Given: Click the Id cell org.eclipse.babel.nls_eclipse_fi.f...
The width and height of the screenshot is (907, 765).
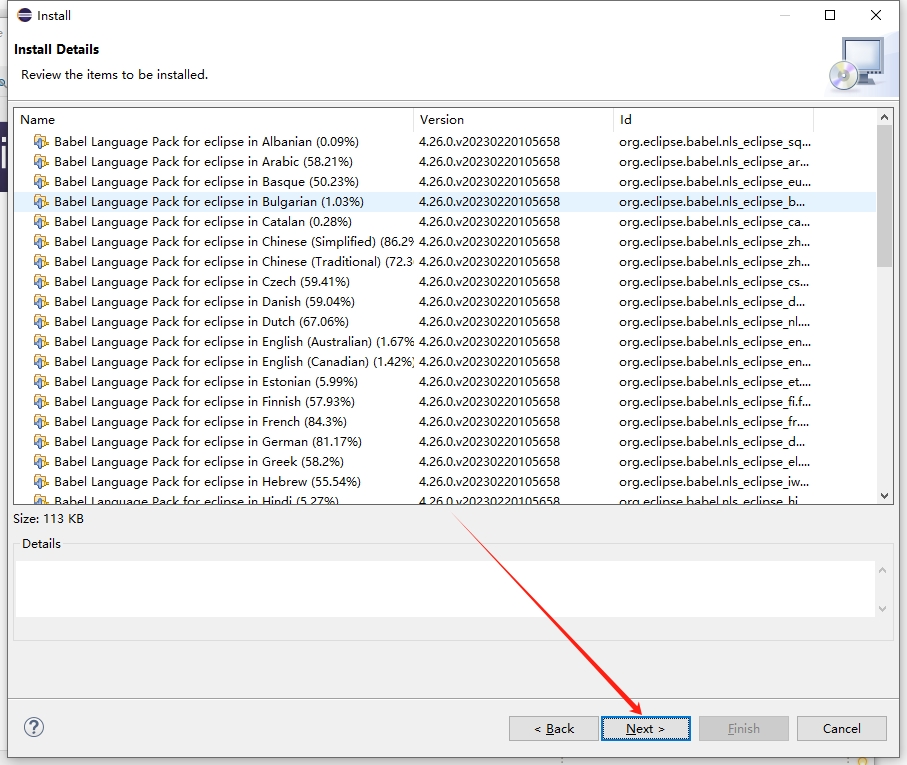Looking at the screenshot, I should click(715, 402).
